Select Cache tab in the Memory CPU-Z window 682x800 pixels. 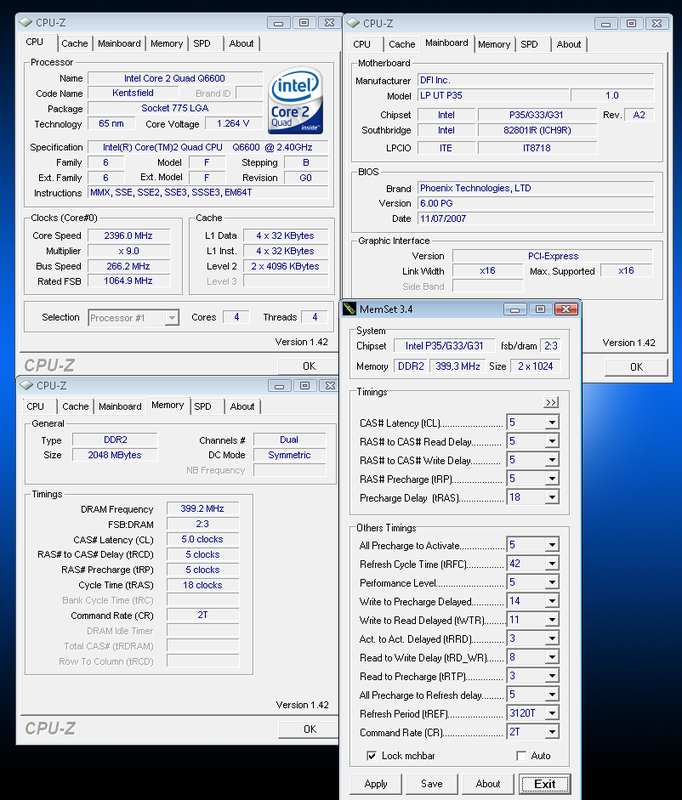tap(75, 407)
